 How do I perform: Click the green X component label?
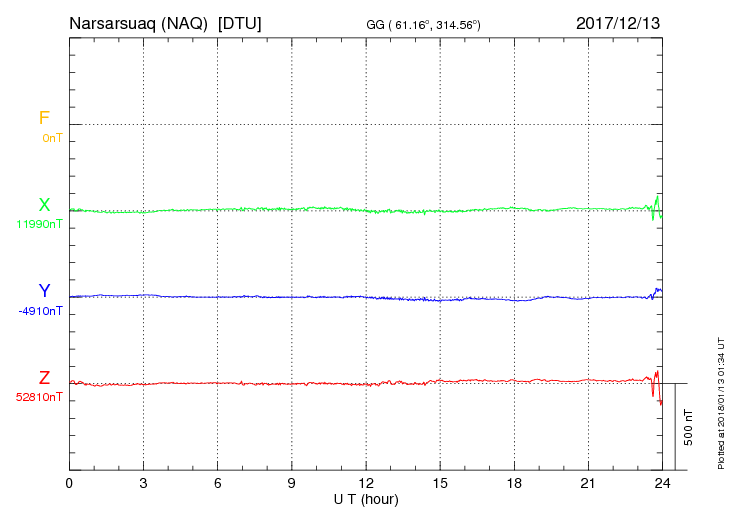pyautogui.click(x=44, y=205)
